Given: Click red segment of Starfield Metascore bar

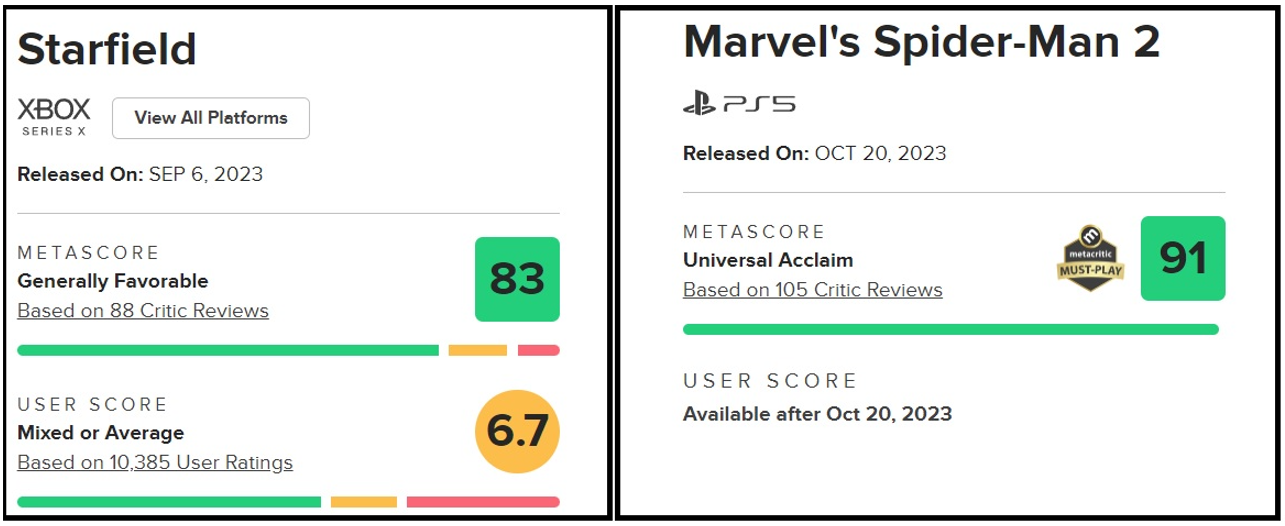Looking at the screenshot, I should click(x=539, y=350).
